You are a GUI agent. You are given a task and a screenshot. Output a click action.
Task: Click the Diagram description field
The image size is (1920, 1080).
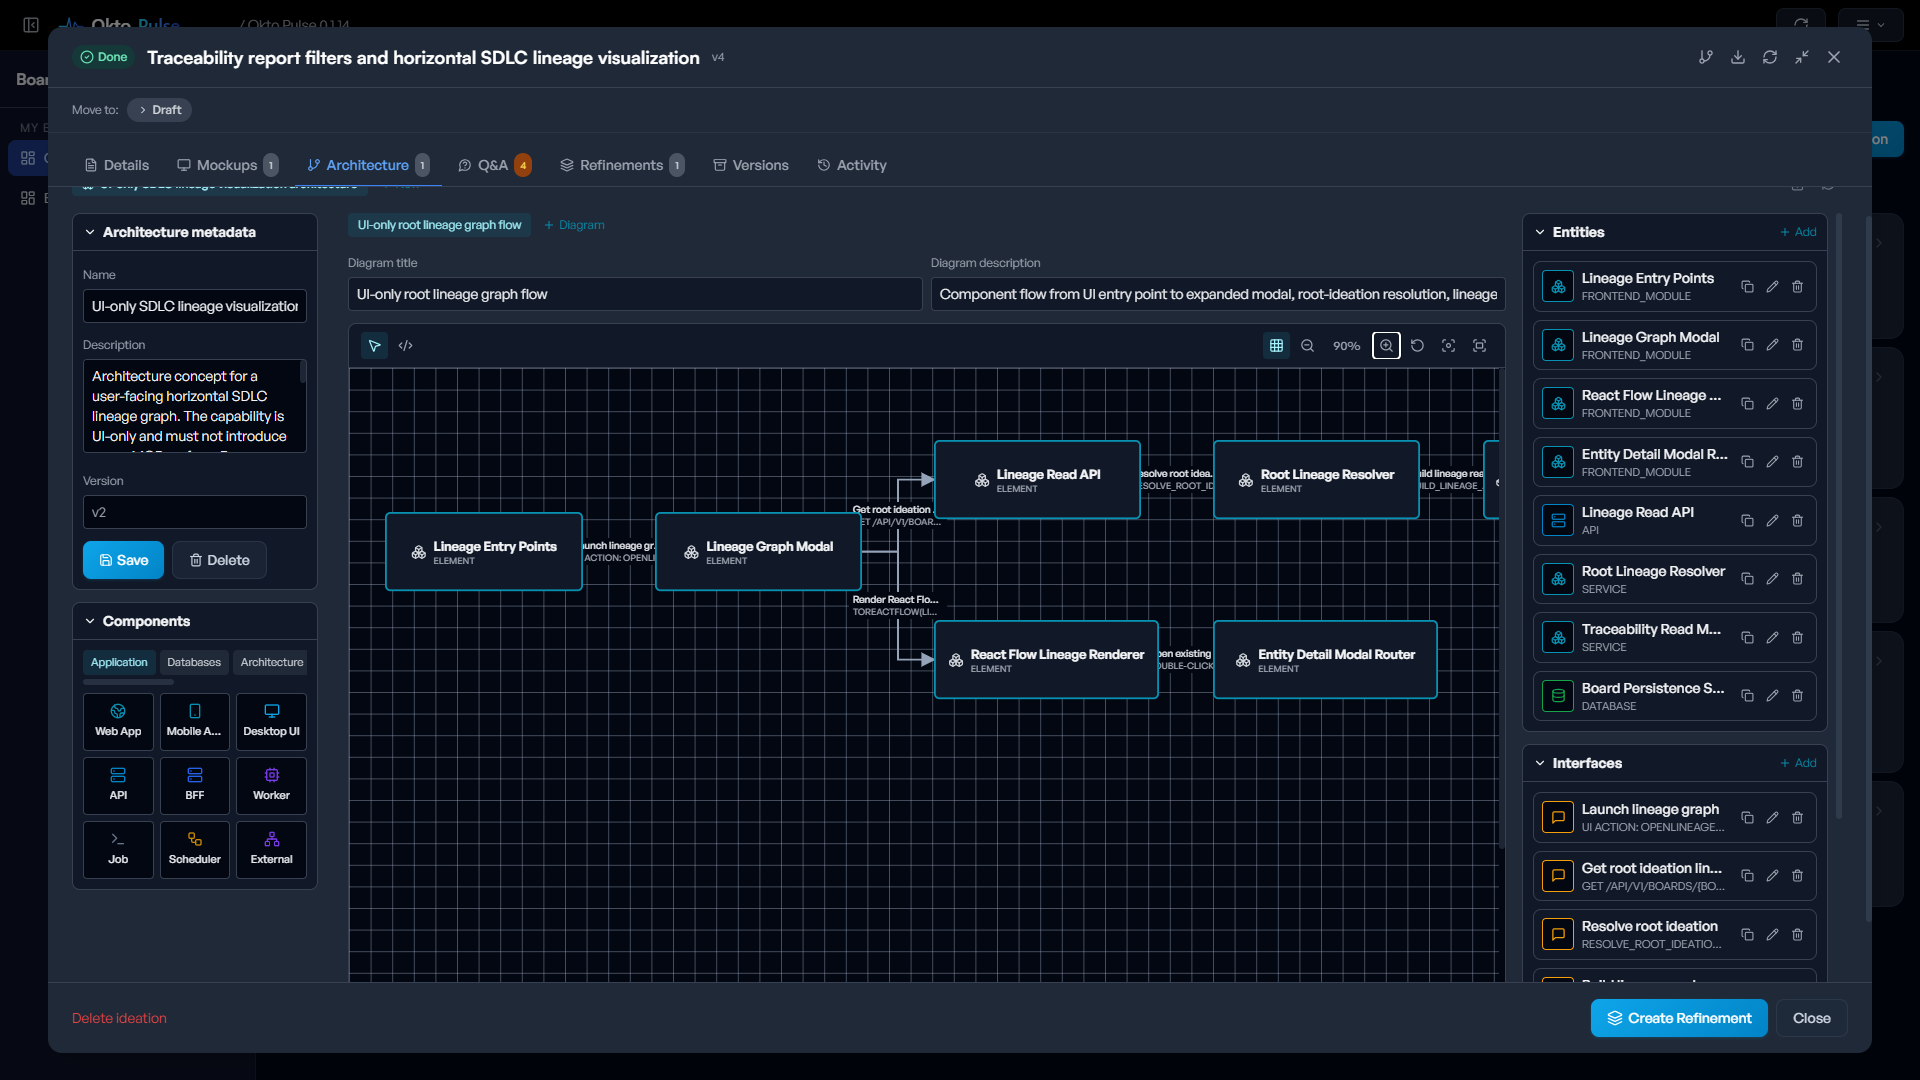(1218, 294)
